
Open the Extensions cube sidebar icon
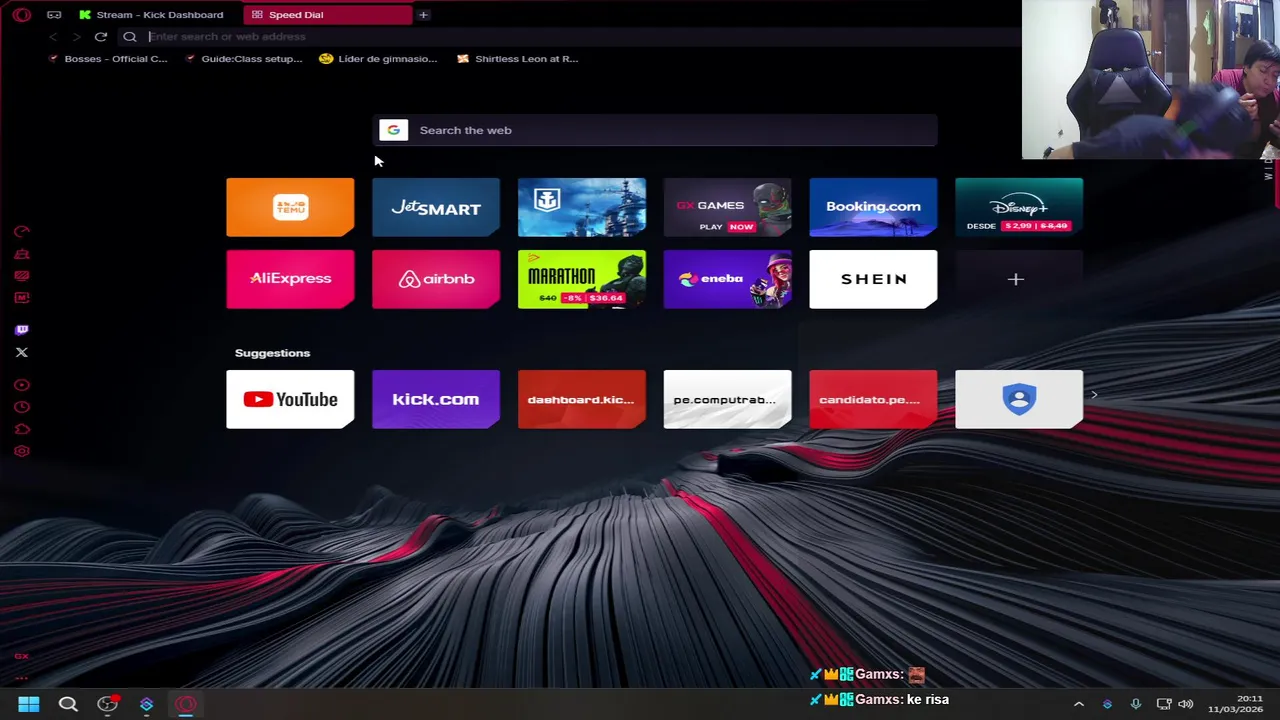point(21,429)
